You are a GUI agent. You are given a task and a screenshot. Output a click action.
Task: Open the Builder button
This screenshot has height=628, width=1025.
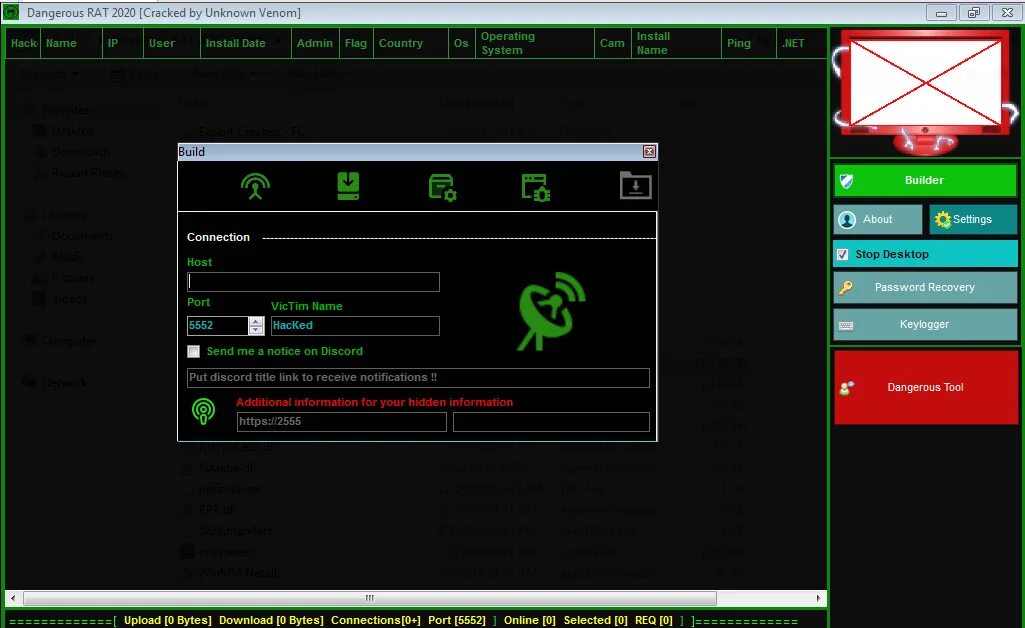click(x=925, y=180)
